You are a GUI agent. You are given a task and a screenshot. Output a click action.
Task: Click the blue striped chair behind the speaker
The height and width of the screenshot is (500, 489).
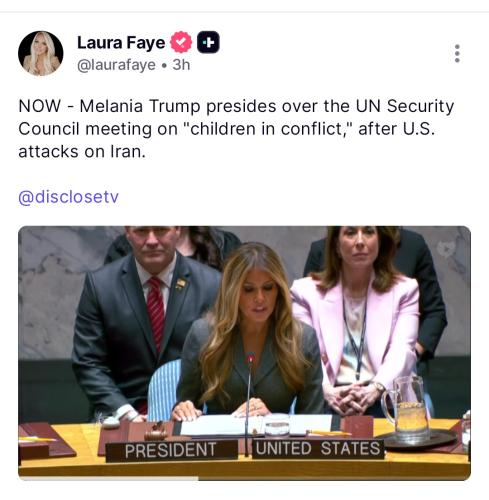click(x=164, y=390)
